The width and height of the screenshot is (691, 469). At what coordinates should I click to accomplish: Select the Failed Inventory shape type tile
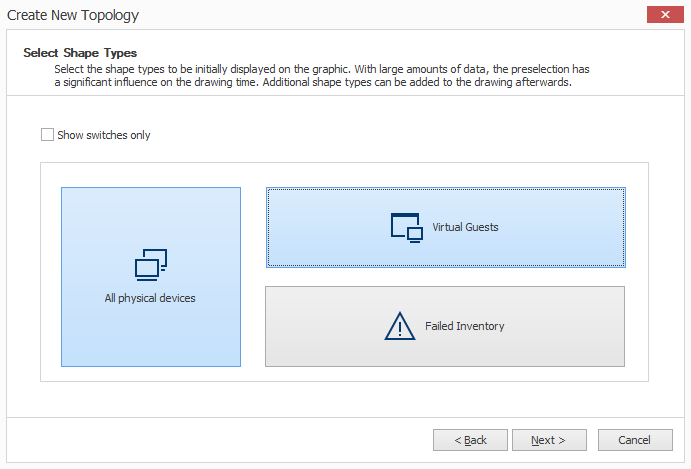coord(445,326)
